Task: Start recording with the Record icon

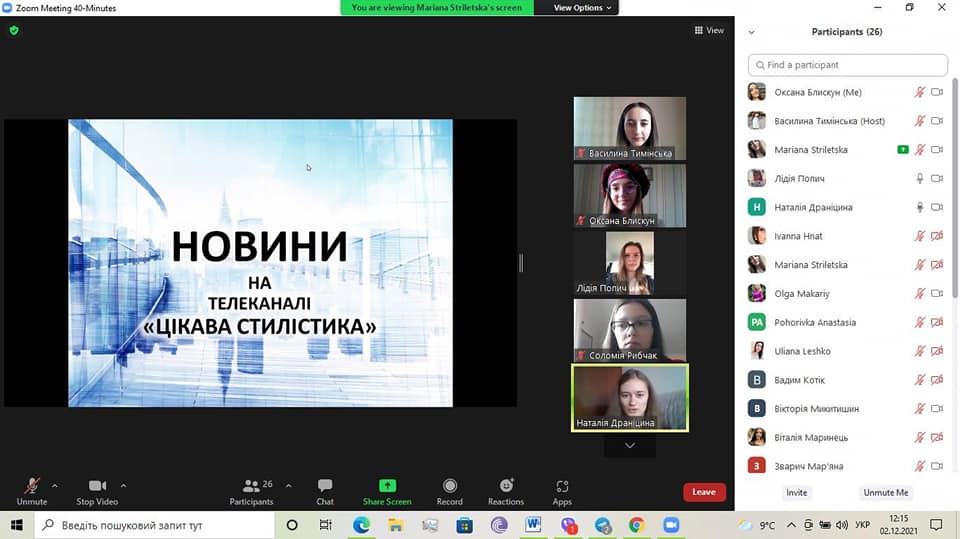Action: point(449,489)
